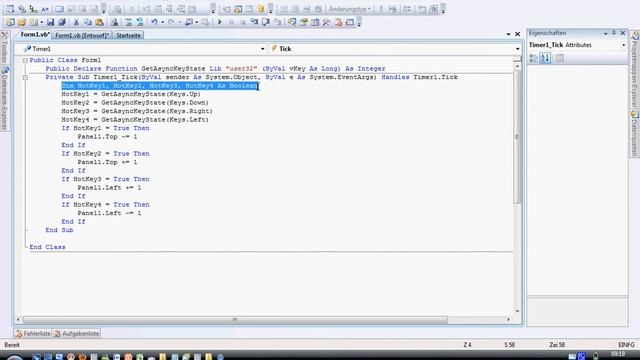Viewport: 640px width, 360px height.
Task: Click the Start Debugging play icon
Action: tap(220, 22)
